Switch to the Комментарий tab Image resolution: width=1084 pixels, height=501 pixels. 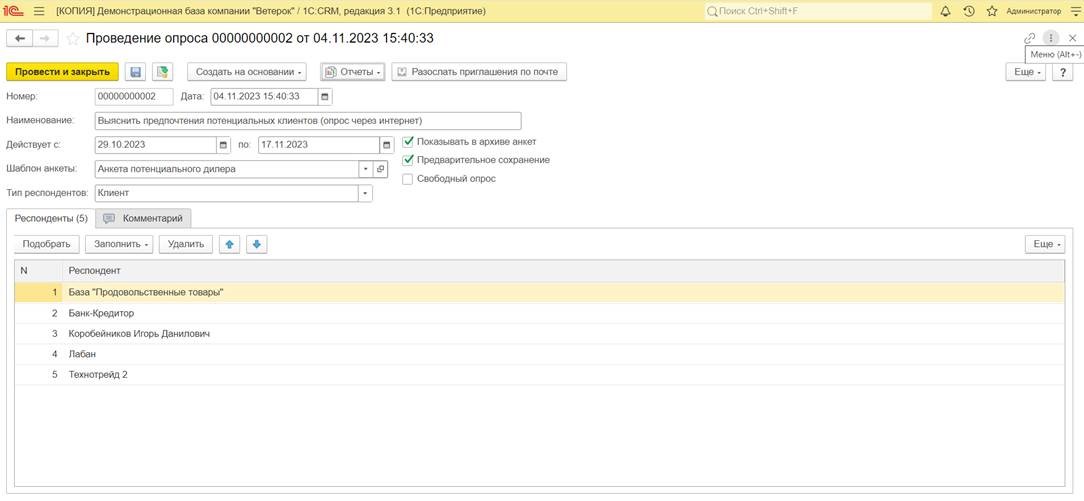click(x=144, y=218)
